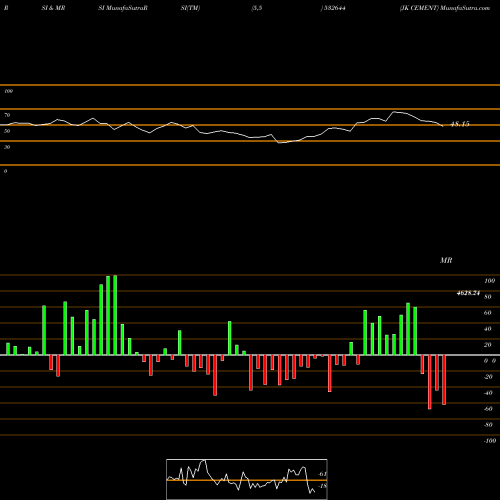Screen dimensions: 500x500
Task: Click the SI MunafaSutraR header text
Action: (123, 8)
